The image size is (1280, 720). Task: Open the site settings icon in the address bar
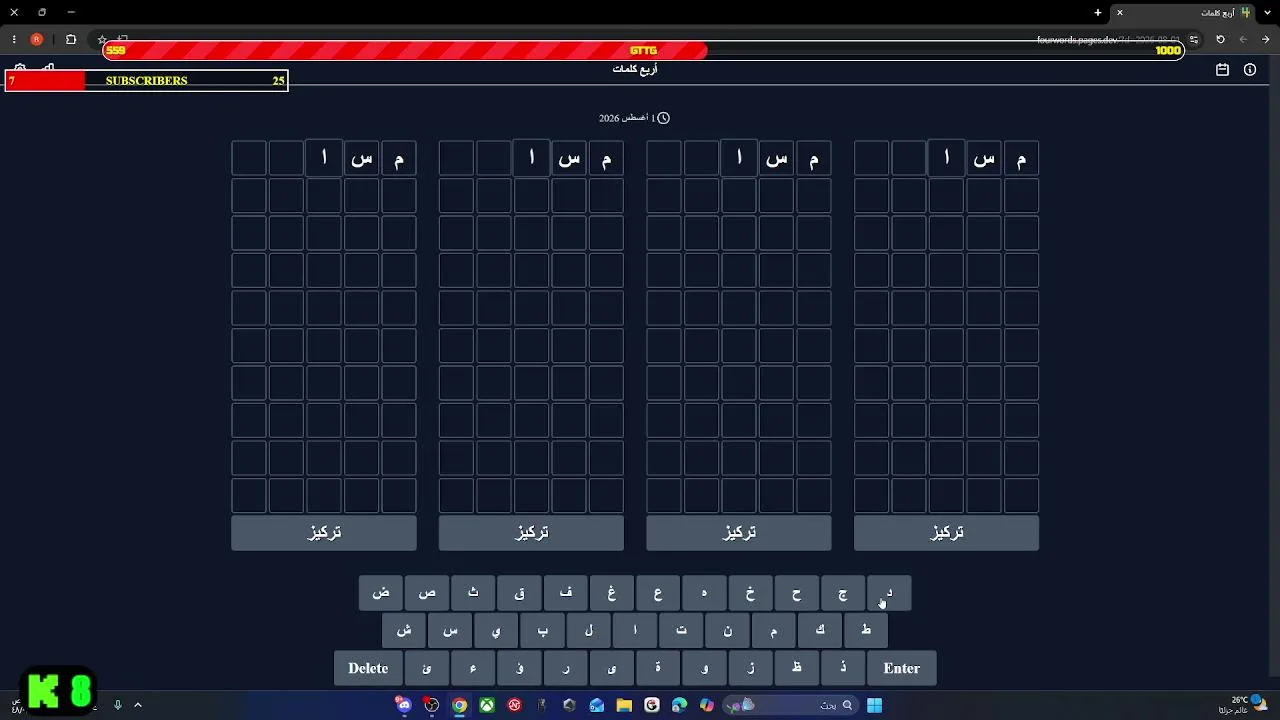1194,39
